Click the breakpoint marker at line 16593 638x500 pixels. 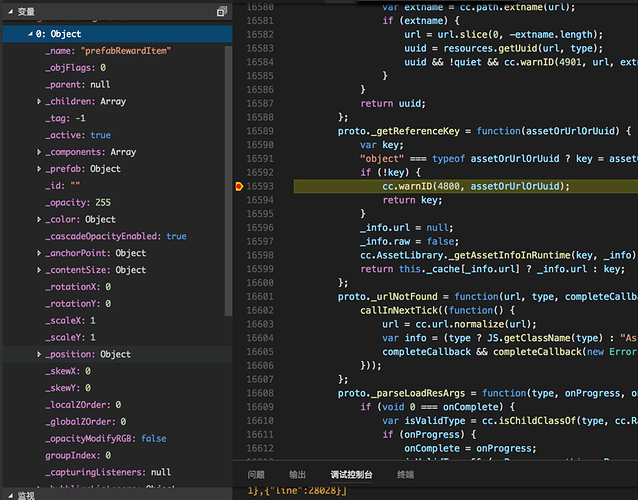point(239,186)
